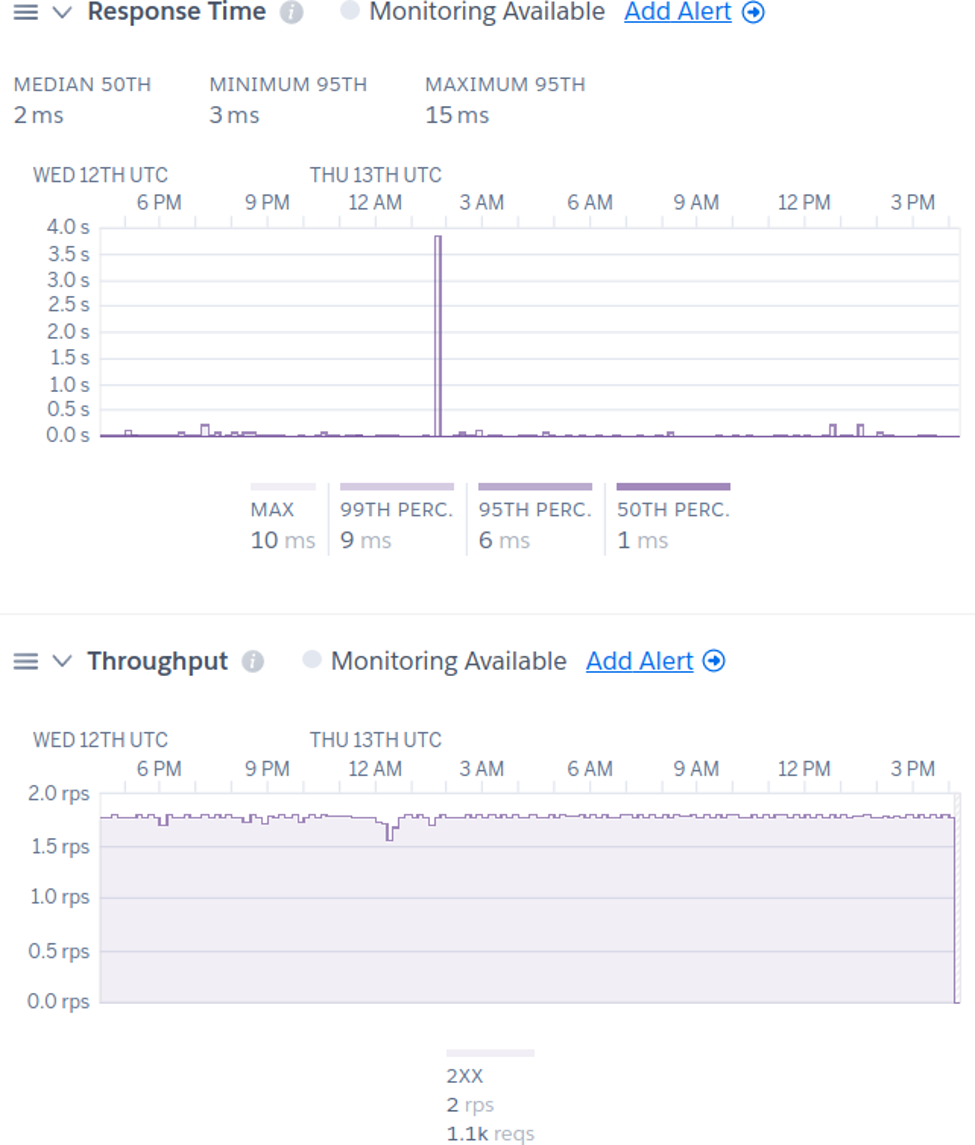Image resolution: width=975 pixels, height=1145 pixels.
Task: Click the Throughput monitoring status dot
Action: pyautogui.click(x=312, y=660)
